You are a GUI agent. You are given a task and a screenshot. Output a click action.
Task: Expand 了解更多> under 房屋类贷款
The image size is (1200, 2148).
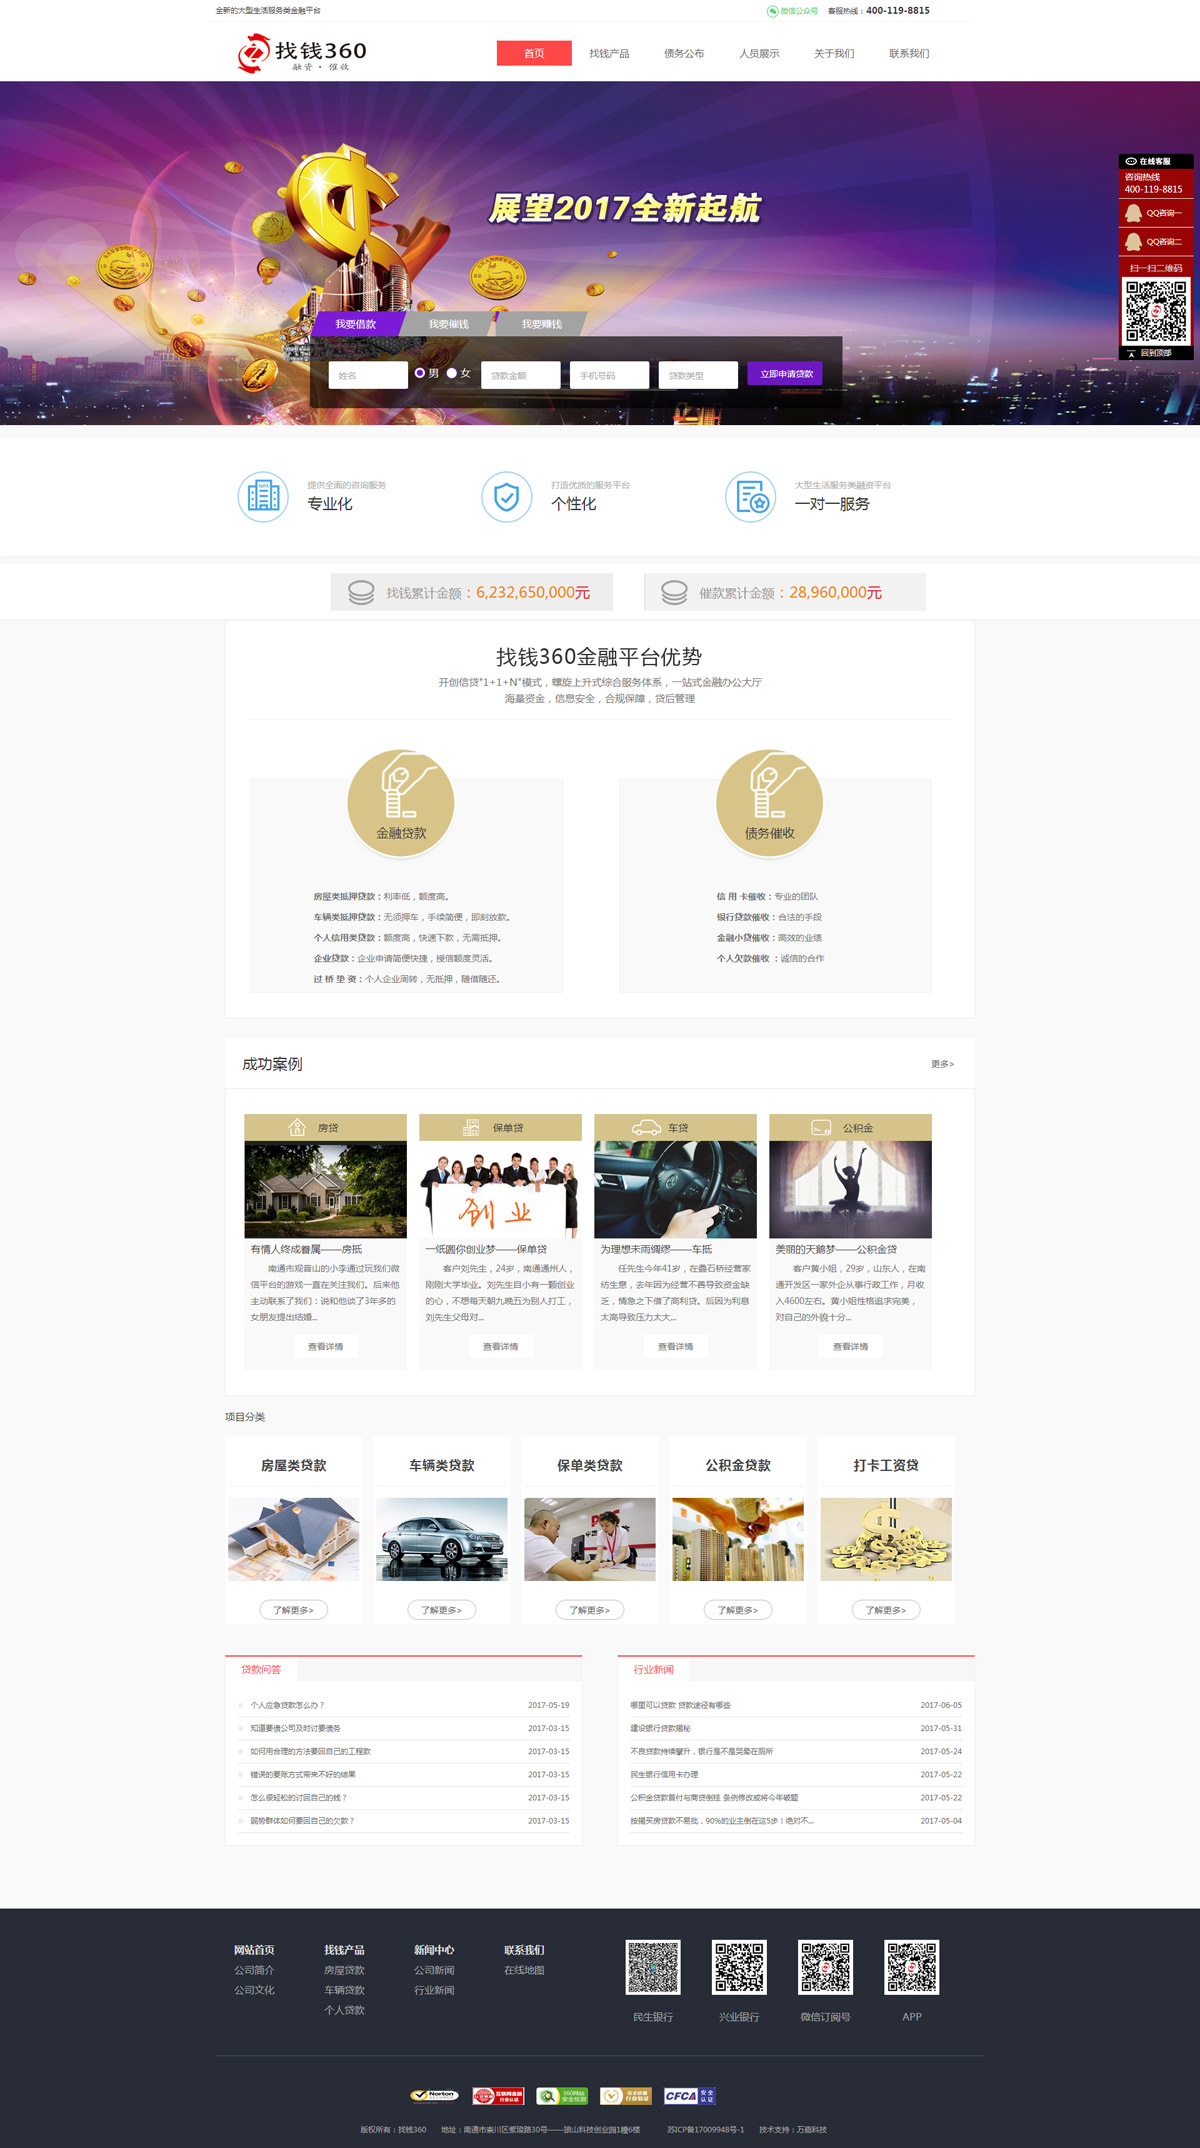point(293,1610)
